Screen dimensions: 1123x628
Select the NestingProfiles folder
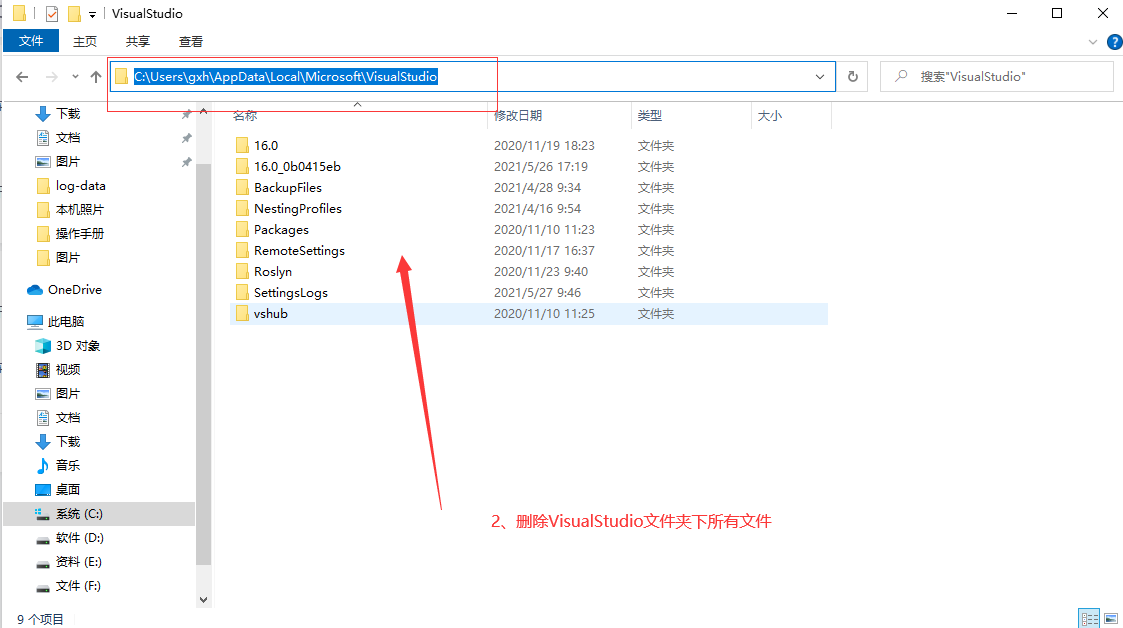(298, 208)
